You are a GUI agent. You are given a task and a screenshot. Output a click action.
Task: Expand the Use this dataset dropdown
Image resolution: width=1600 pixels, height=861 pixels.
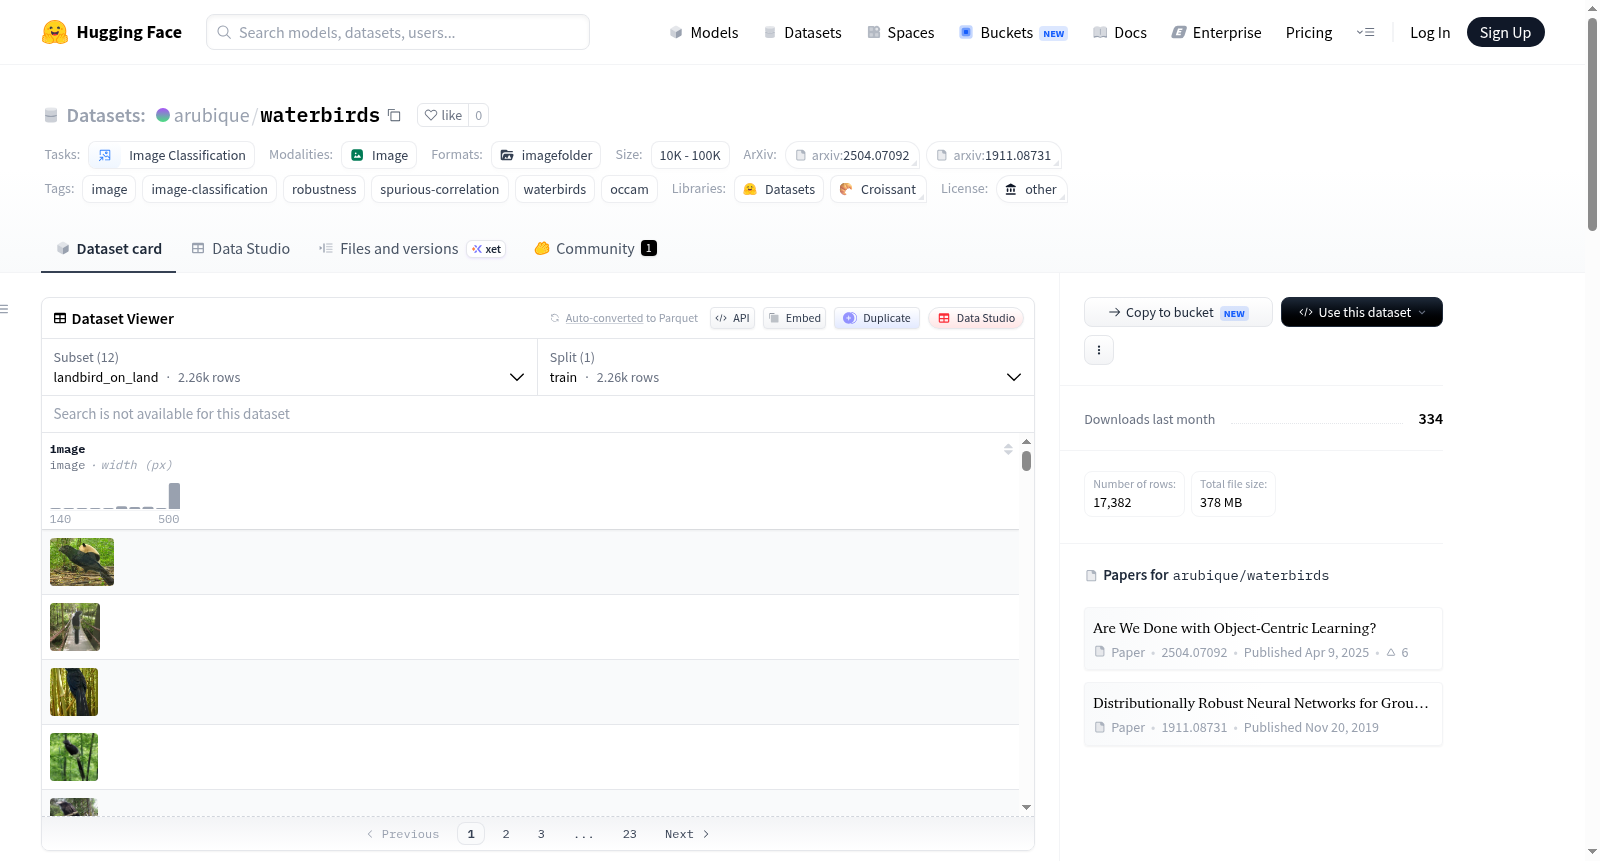click(1362, 312)
